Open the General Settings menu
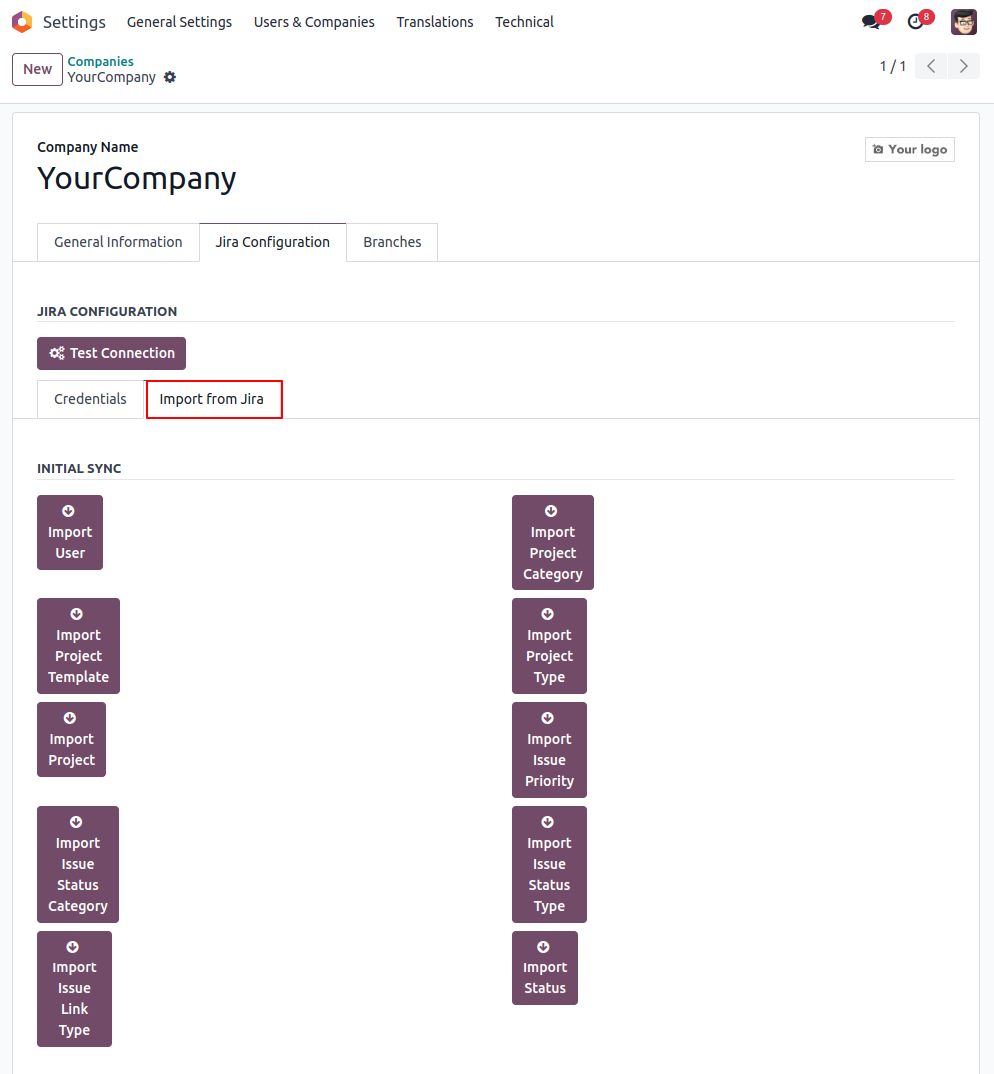994x1074 pixels. [x=179, y=22]
